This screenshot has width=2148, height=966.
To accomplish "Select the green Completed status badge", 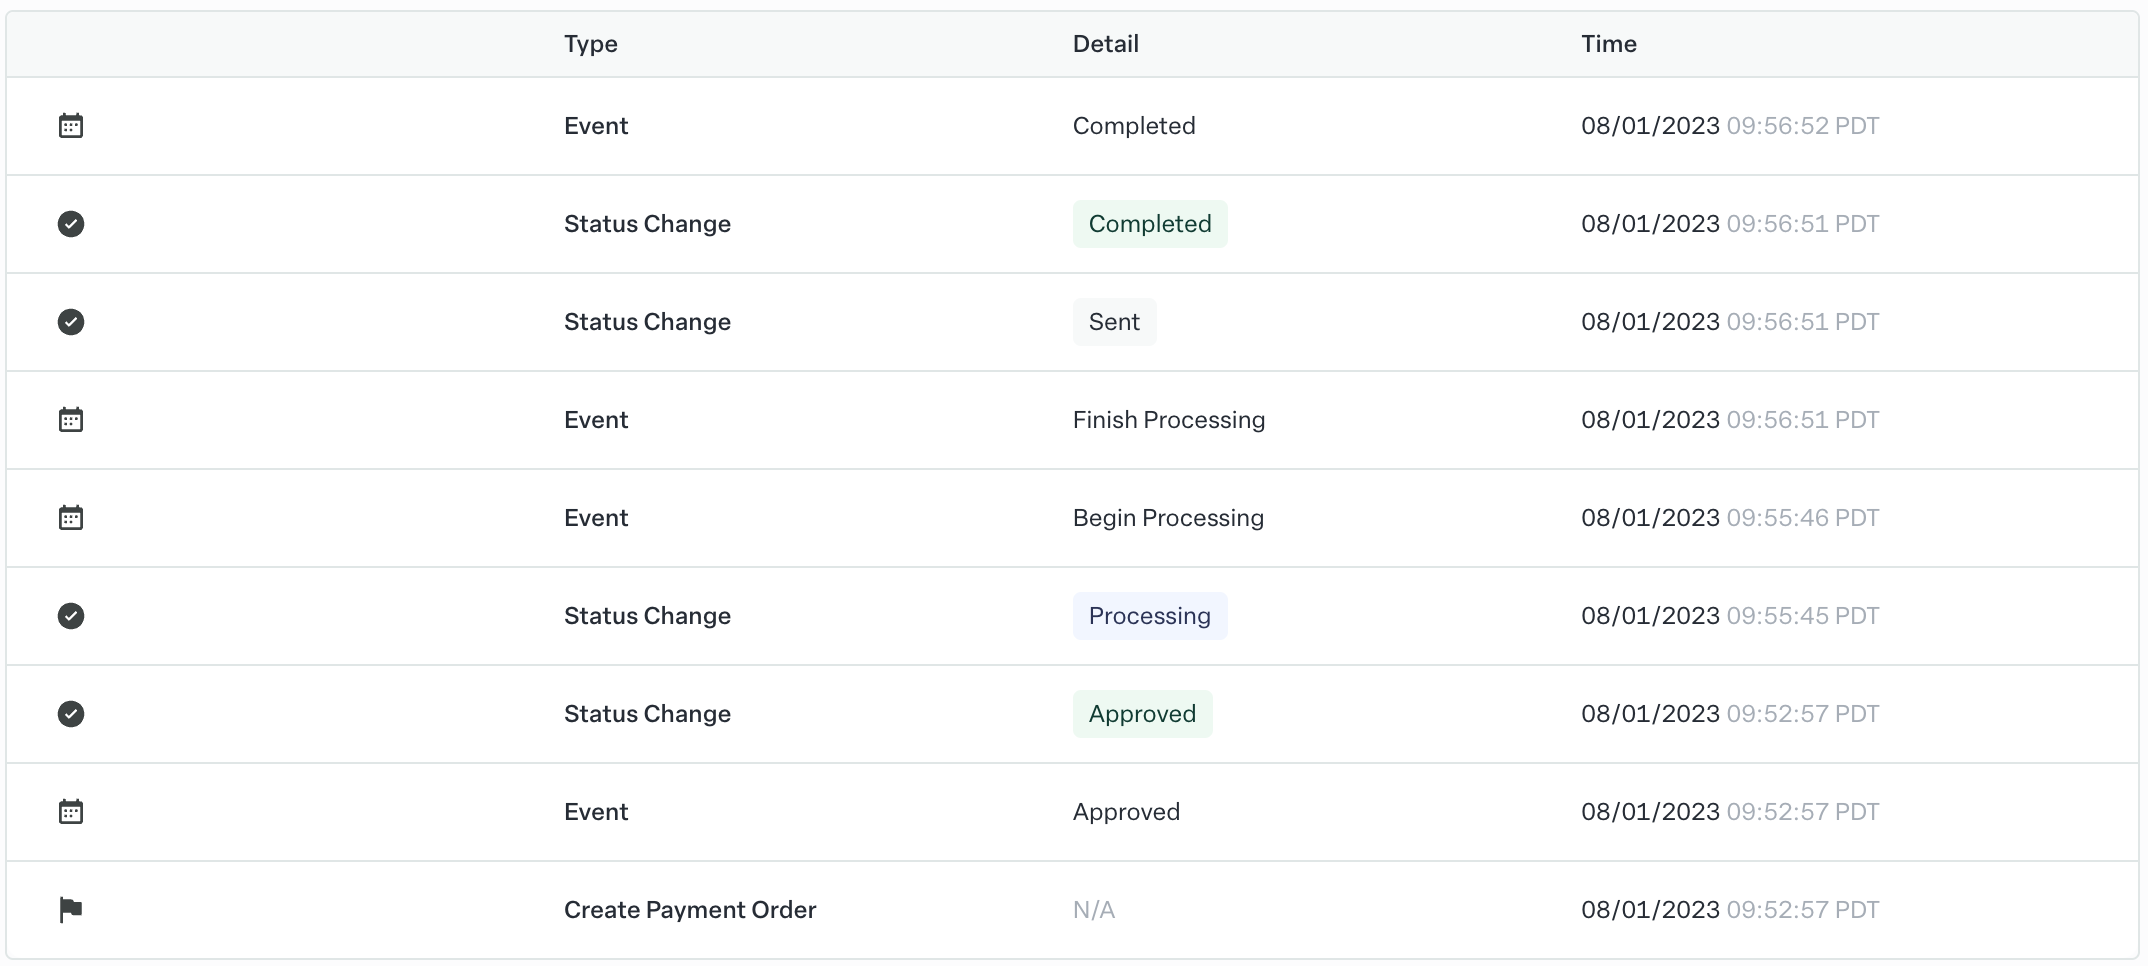I will [1149, 224].
